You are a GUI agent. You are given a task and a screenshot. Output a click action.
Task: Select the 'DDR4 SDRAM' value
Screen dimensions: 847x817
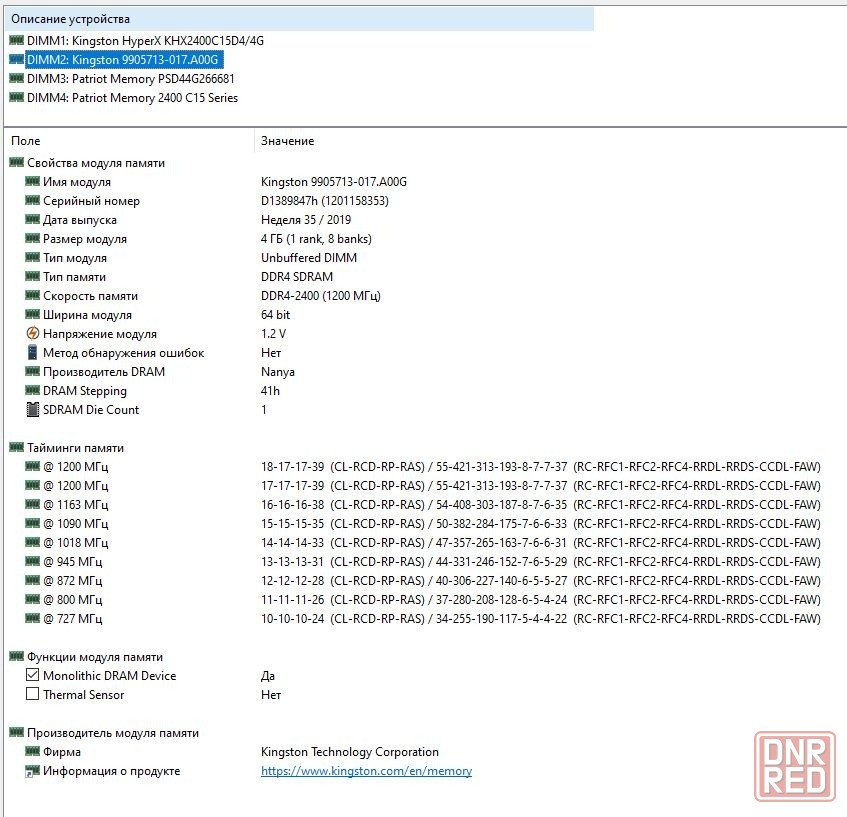(x=297, y=277)
